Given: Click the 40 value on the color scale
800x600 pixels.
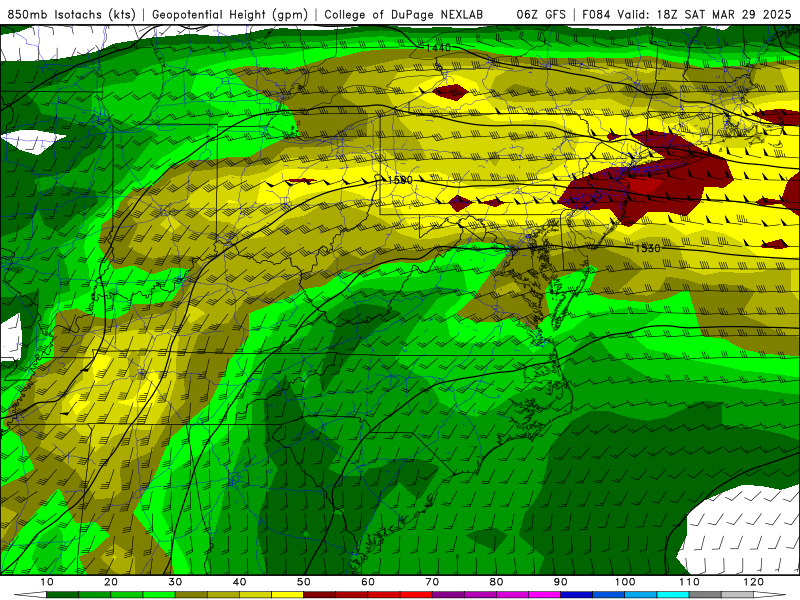Looking at the screenshot, I should [239, 582].
